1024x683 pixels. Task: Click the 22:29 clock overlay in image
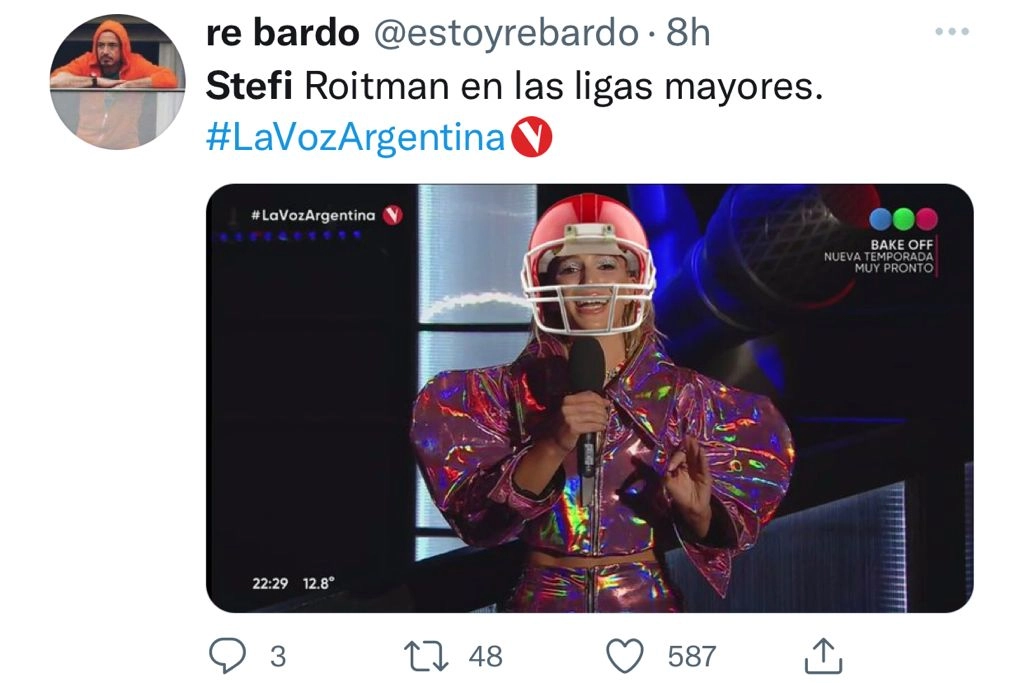270,583
